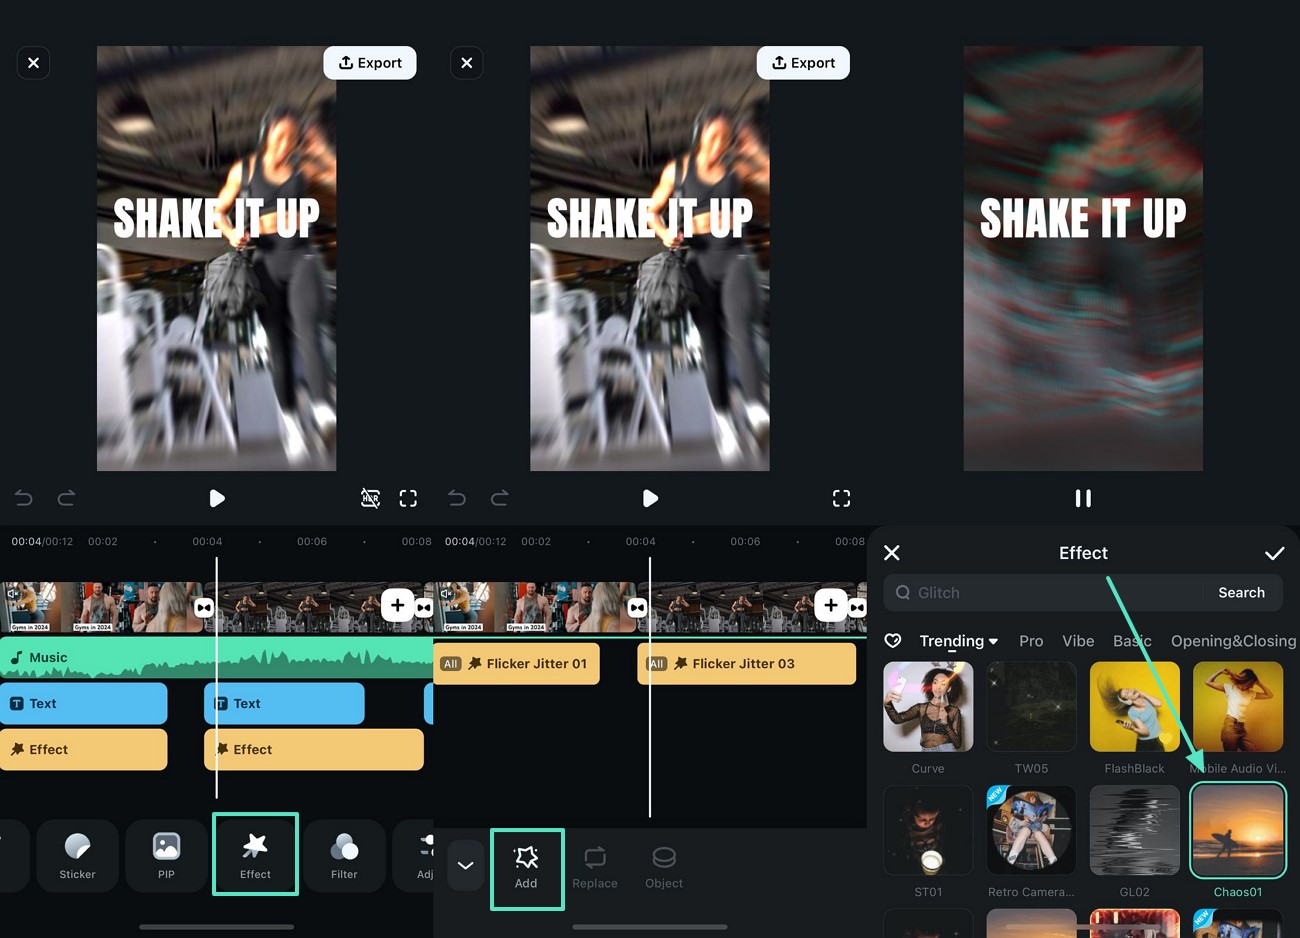This screenshot has width=1300, height=938.
Task: Enter fullscreen preview on the Music track screen
Action: pos(408,498)
